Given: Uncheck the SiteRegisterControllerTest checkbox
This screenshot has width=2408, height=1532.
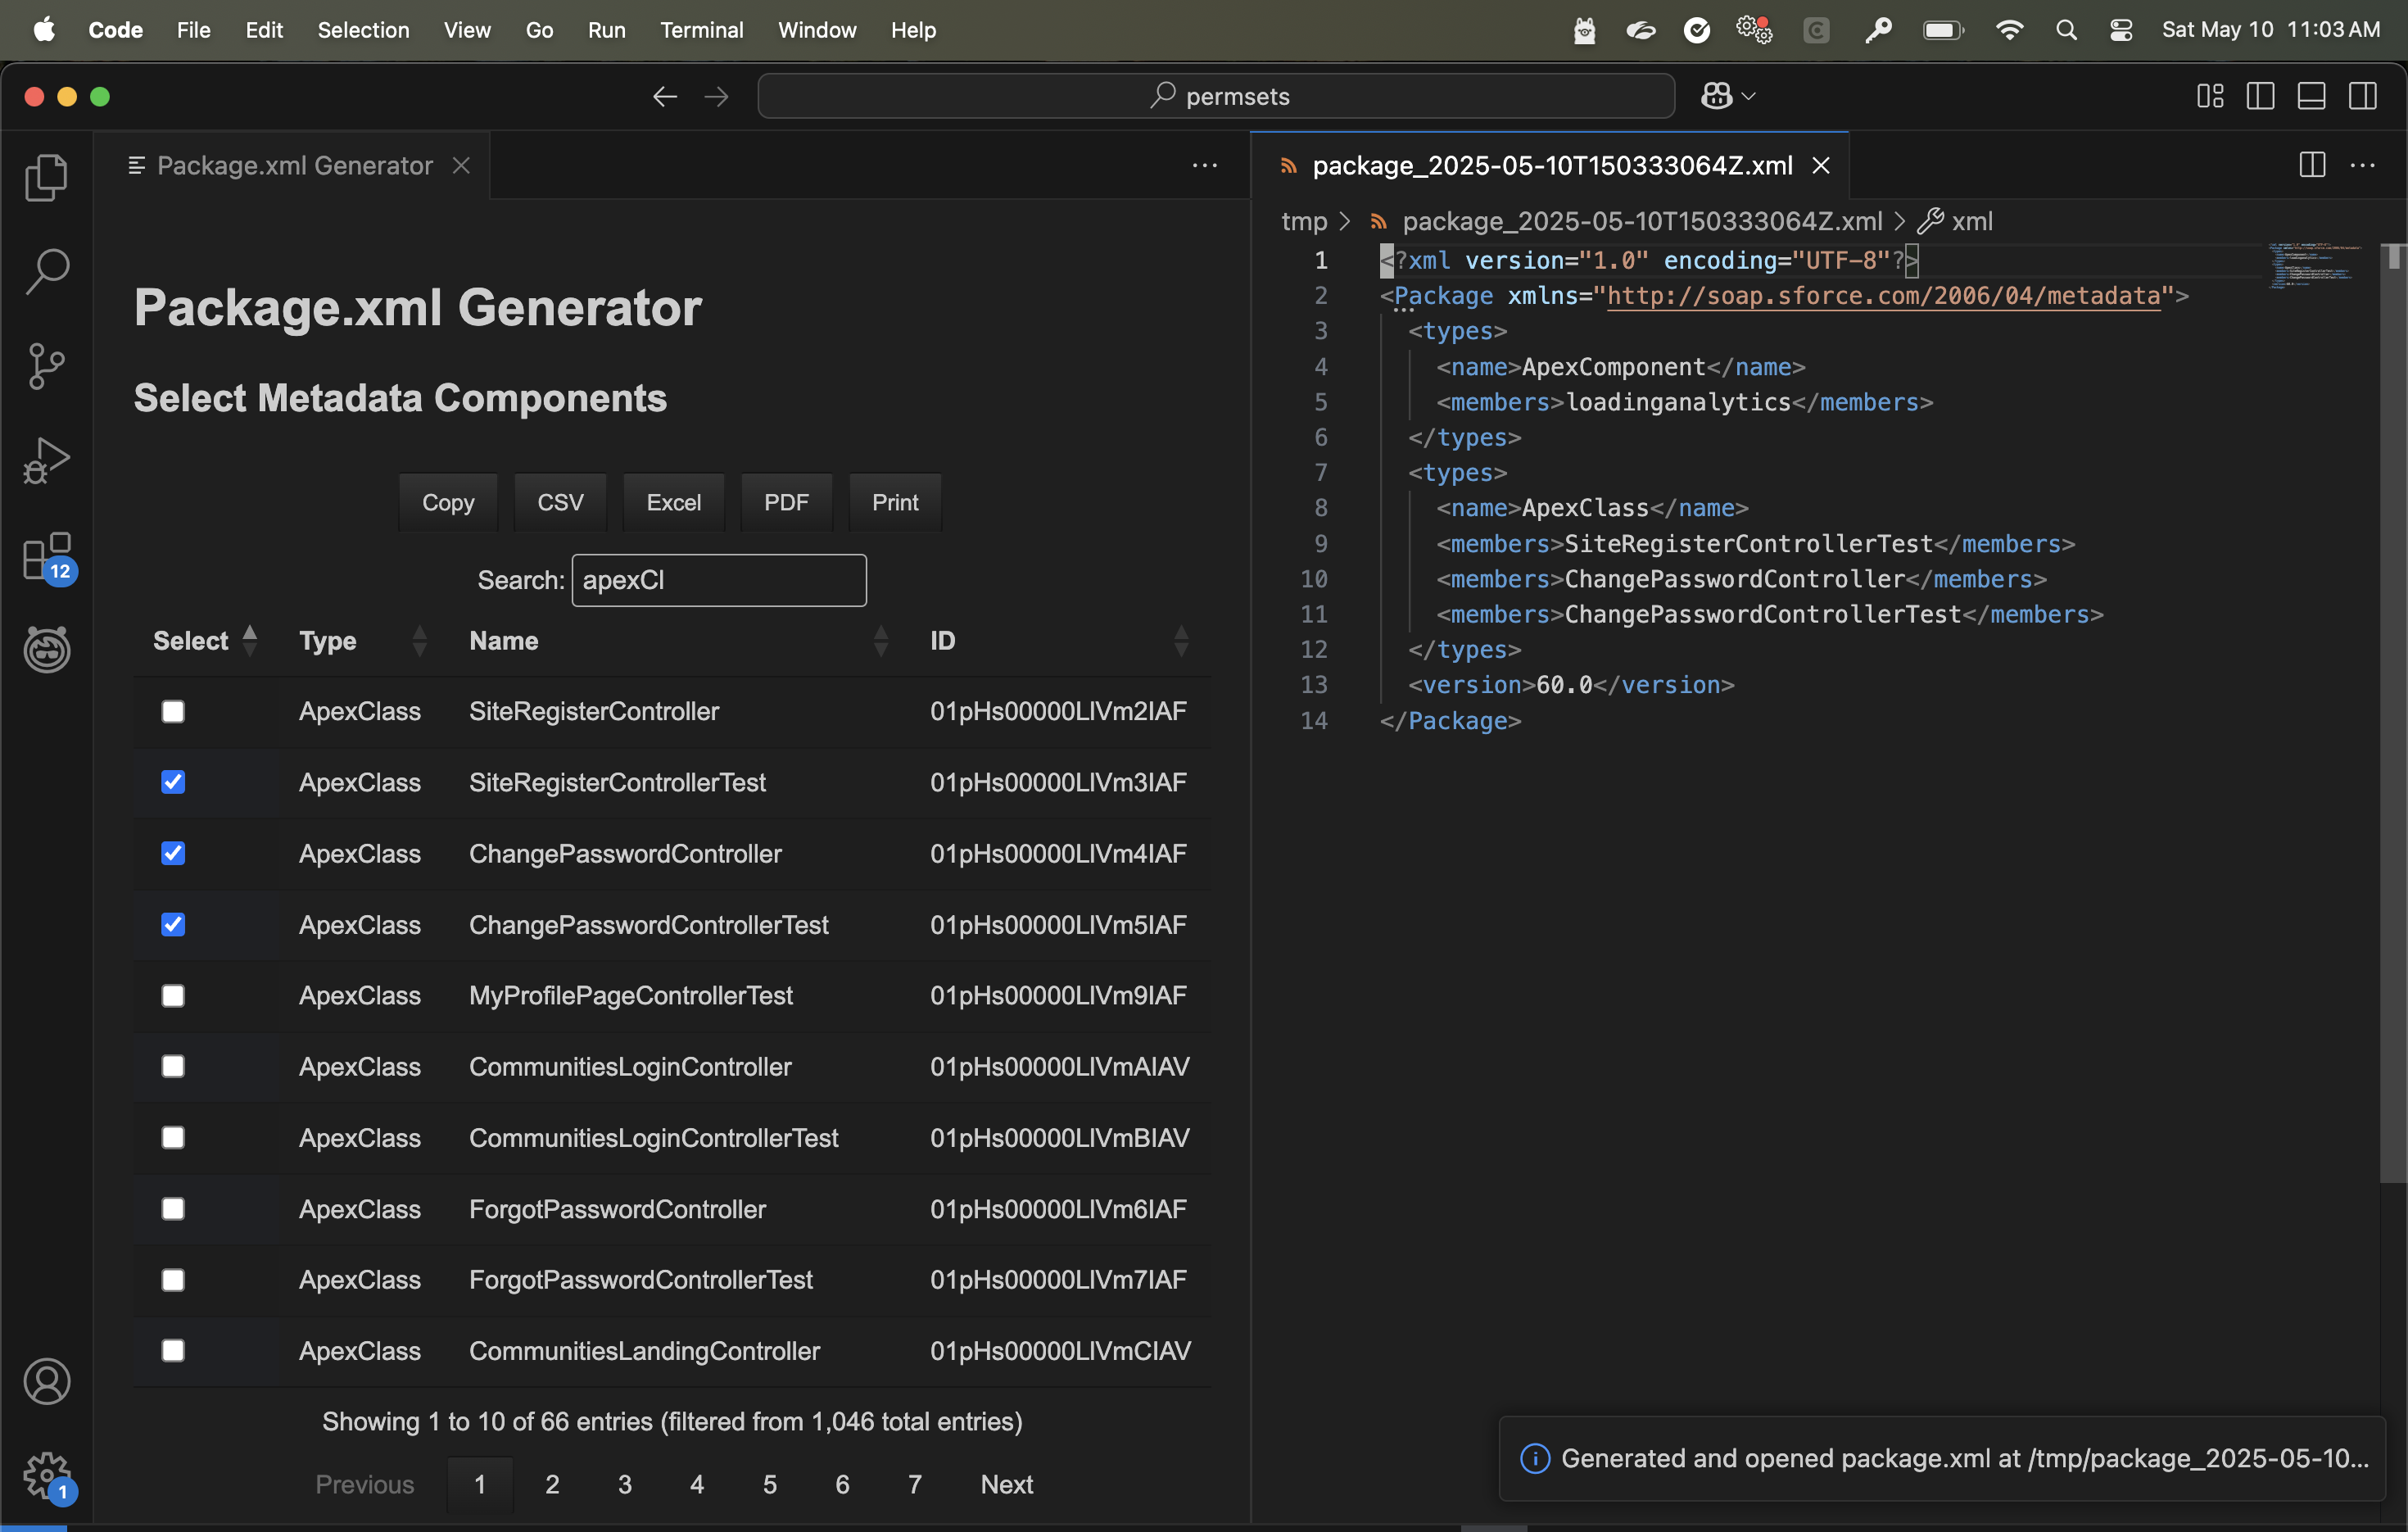Looking at the screenshot, I should 173,782.
